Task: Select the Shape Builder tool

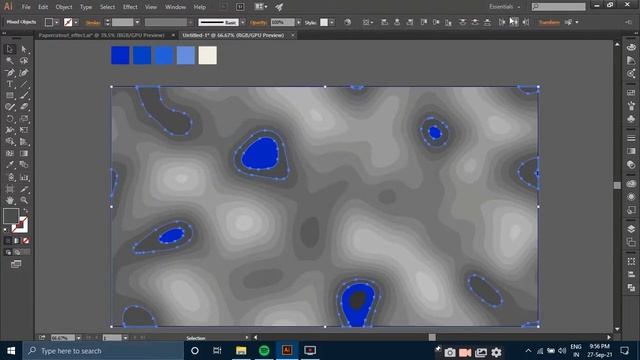Action: click(x=10, y=142)
